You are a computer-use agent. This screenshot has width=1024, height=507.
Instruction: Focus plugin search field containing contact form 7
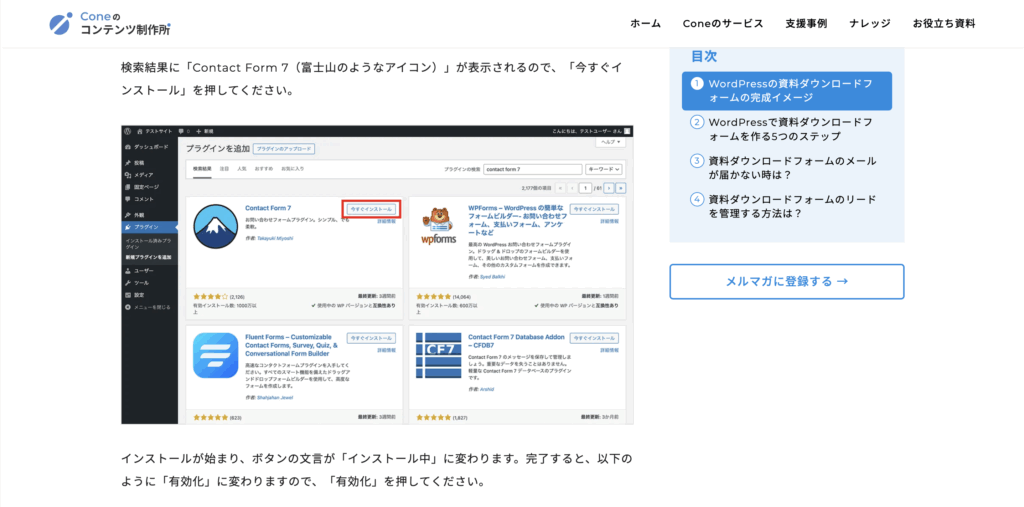coord(533,169)
